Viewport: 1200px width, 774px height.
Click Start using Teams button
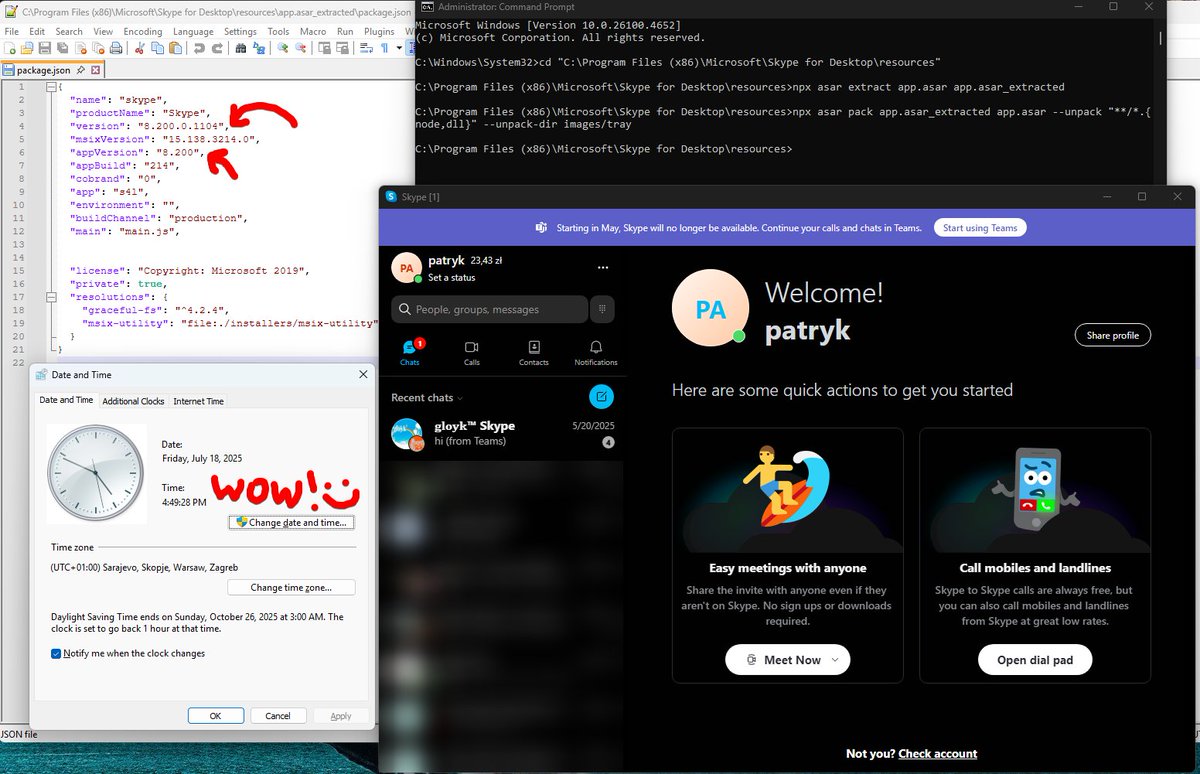point(980,228)
